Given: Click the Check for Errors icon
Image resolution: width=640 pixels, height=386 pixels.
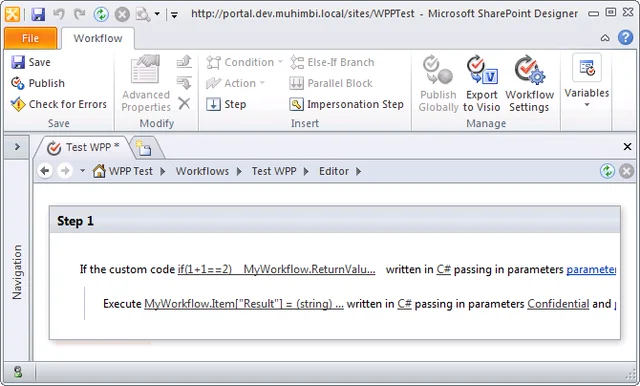Looking at the screenshot, I should tap(18, 104).
